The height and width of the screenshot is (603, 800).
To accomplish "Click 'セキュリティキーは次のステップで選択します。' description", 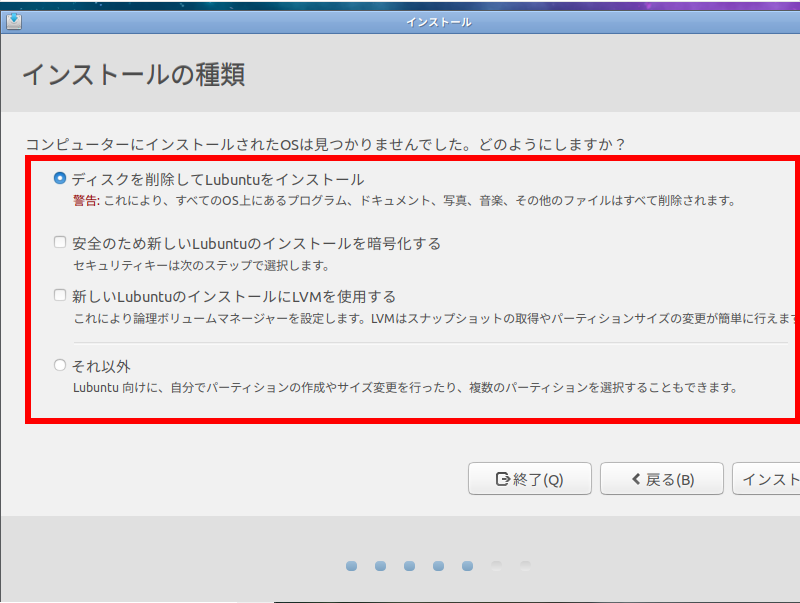I will [x=202, y=265].
